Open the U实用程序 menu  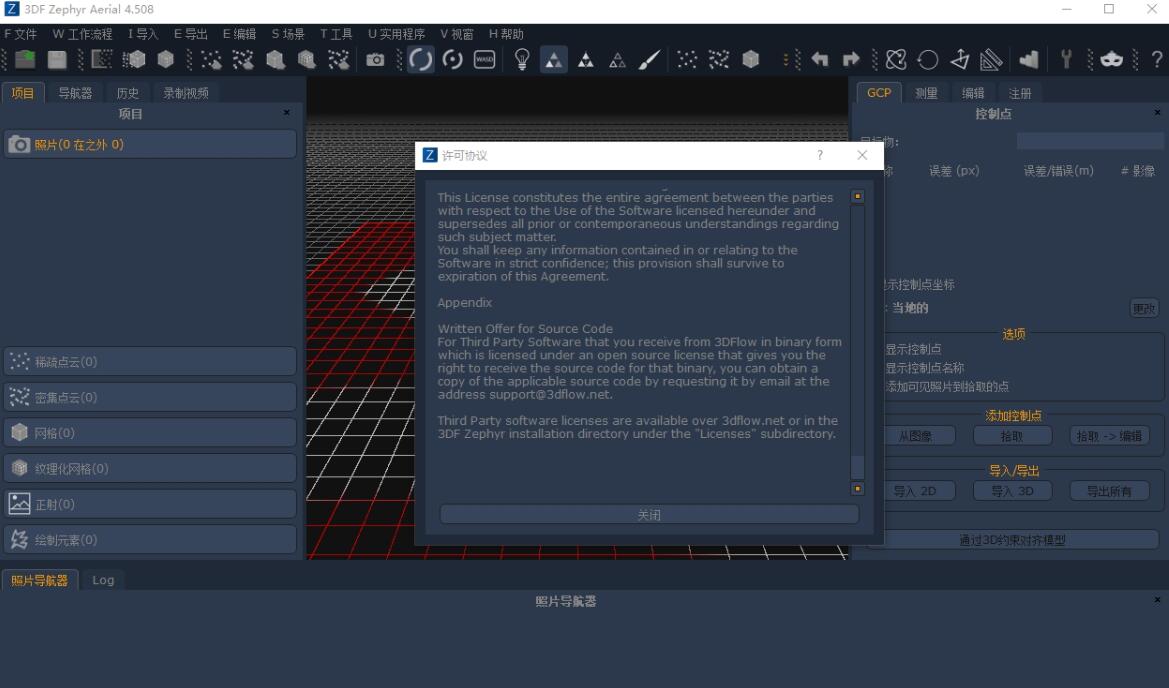pyautogui.click(x=396, y=34)
